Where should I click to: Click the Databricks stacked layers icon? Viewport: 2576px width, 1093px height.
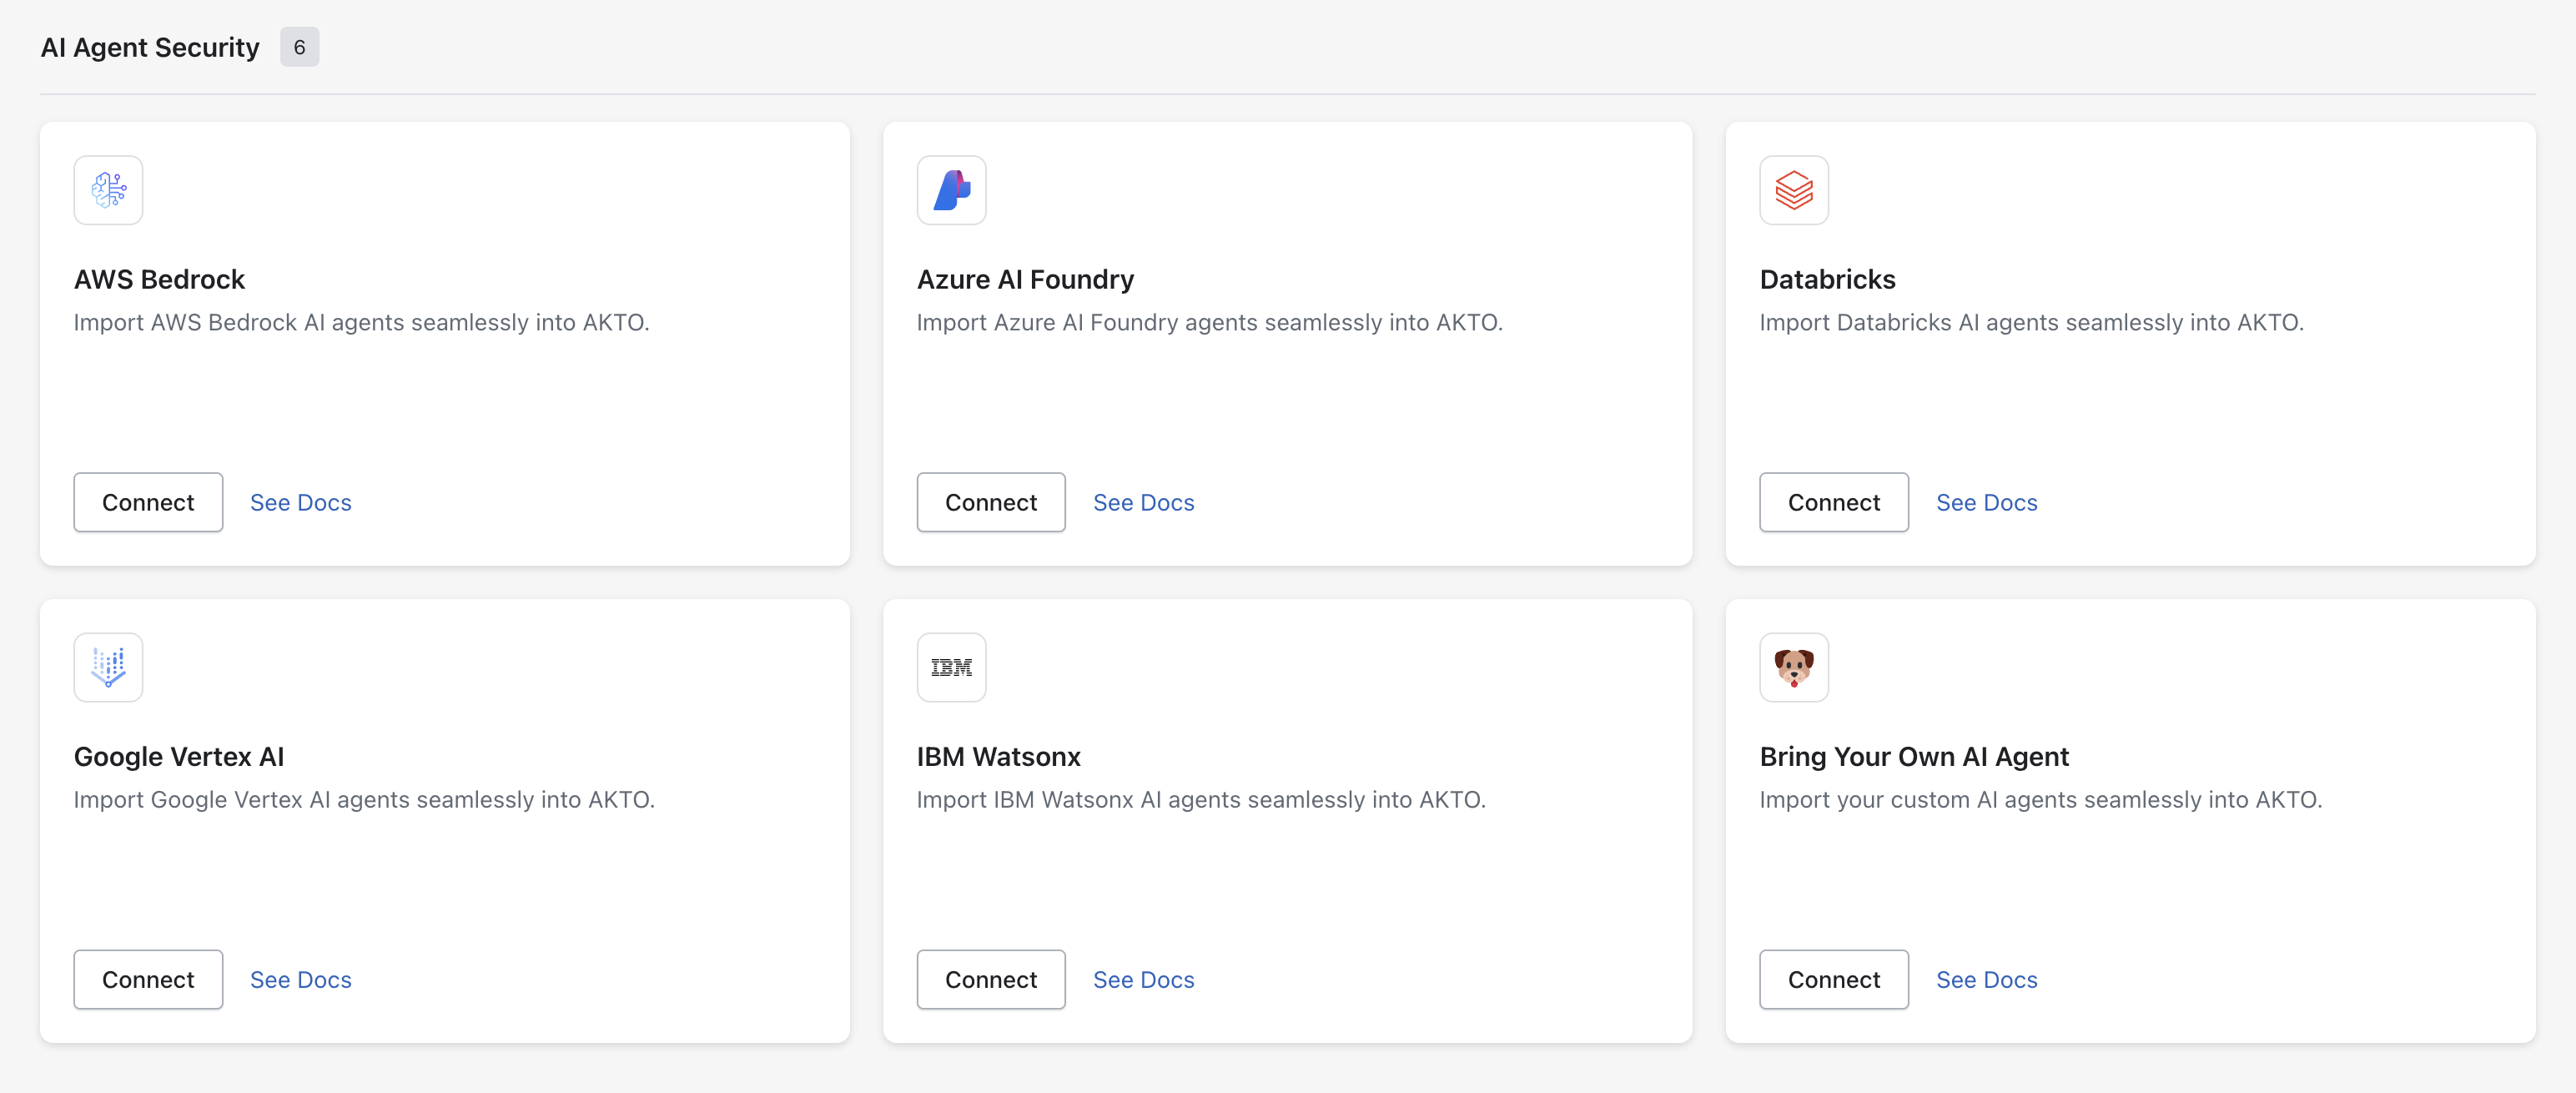1793,190
